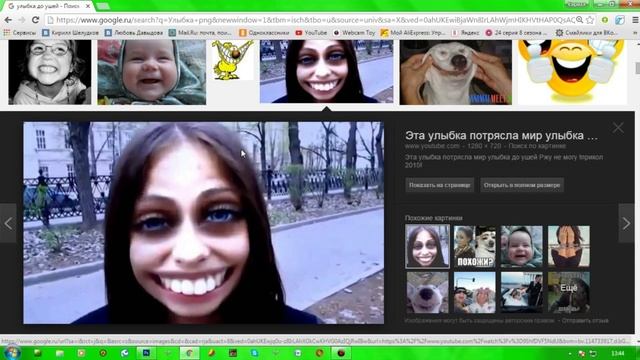Screen dimensions: 640x360
Task: Click Показать на странице button
Action: click(x=440, y=185)
